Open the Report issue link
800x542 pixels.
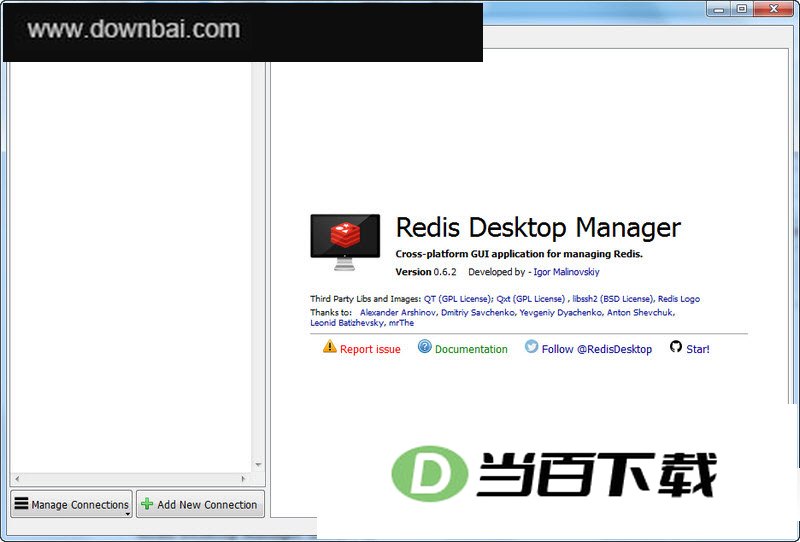370,349
